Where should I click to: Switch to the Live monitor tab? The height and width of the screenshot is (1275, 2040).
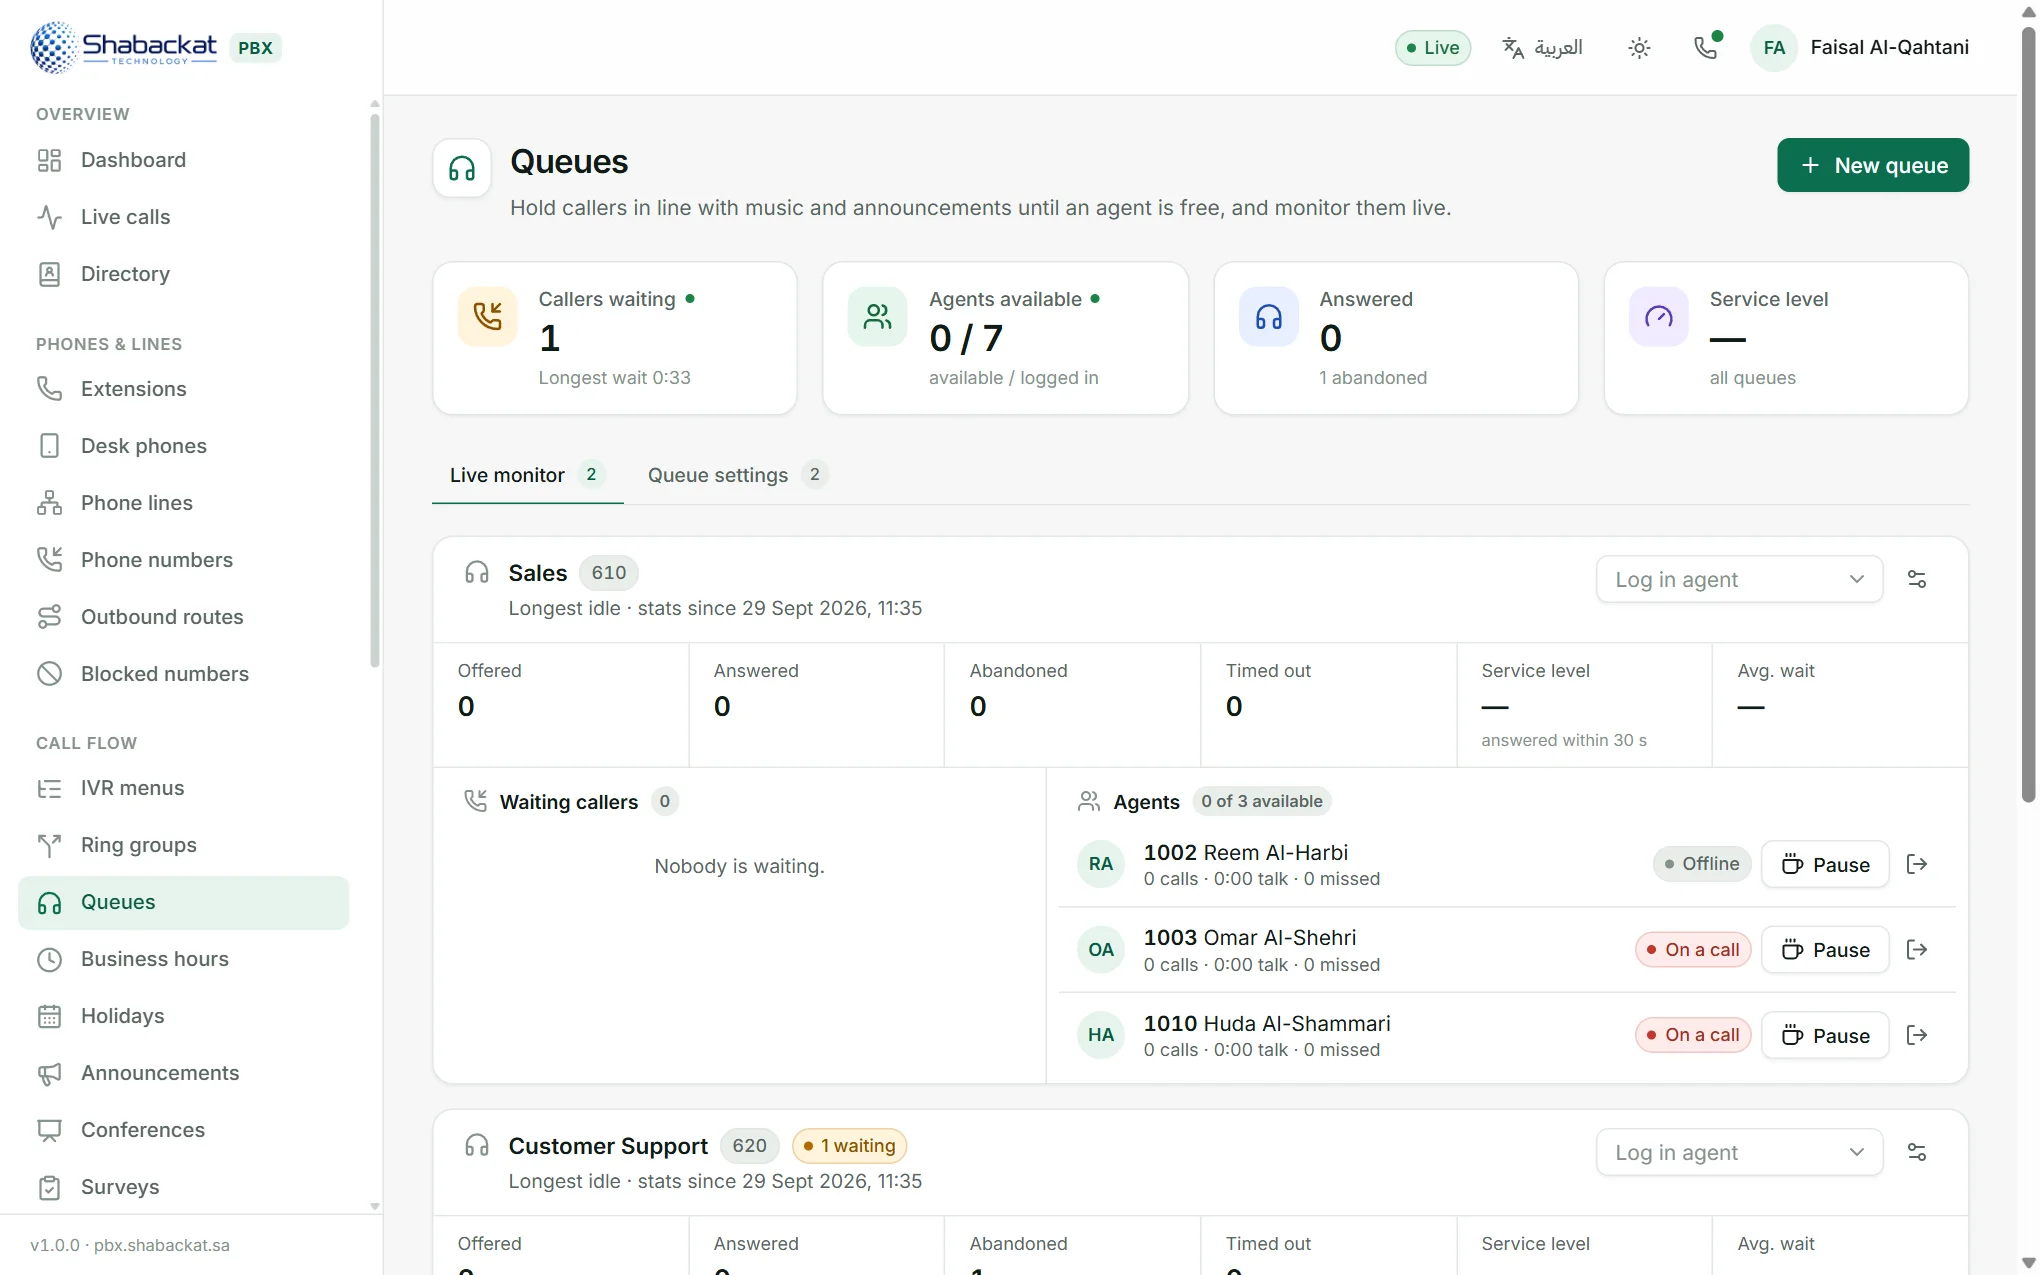[x=527, y=475]
